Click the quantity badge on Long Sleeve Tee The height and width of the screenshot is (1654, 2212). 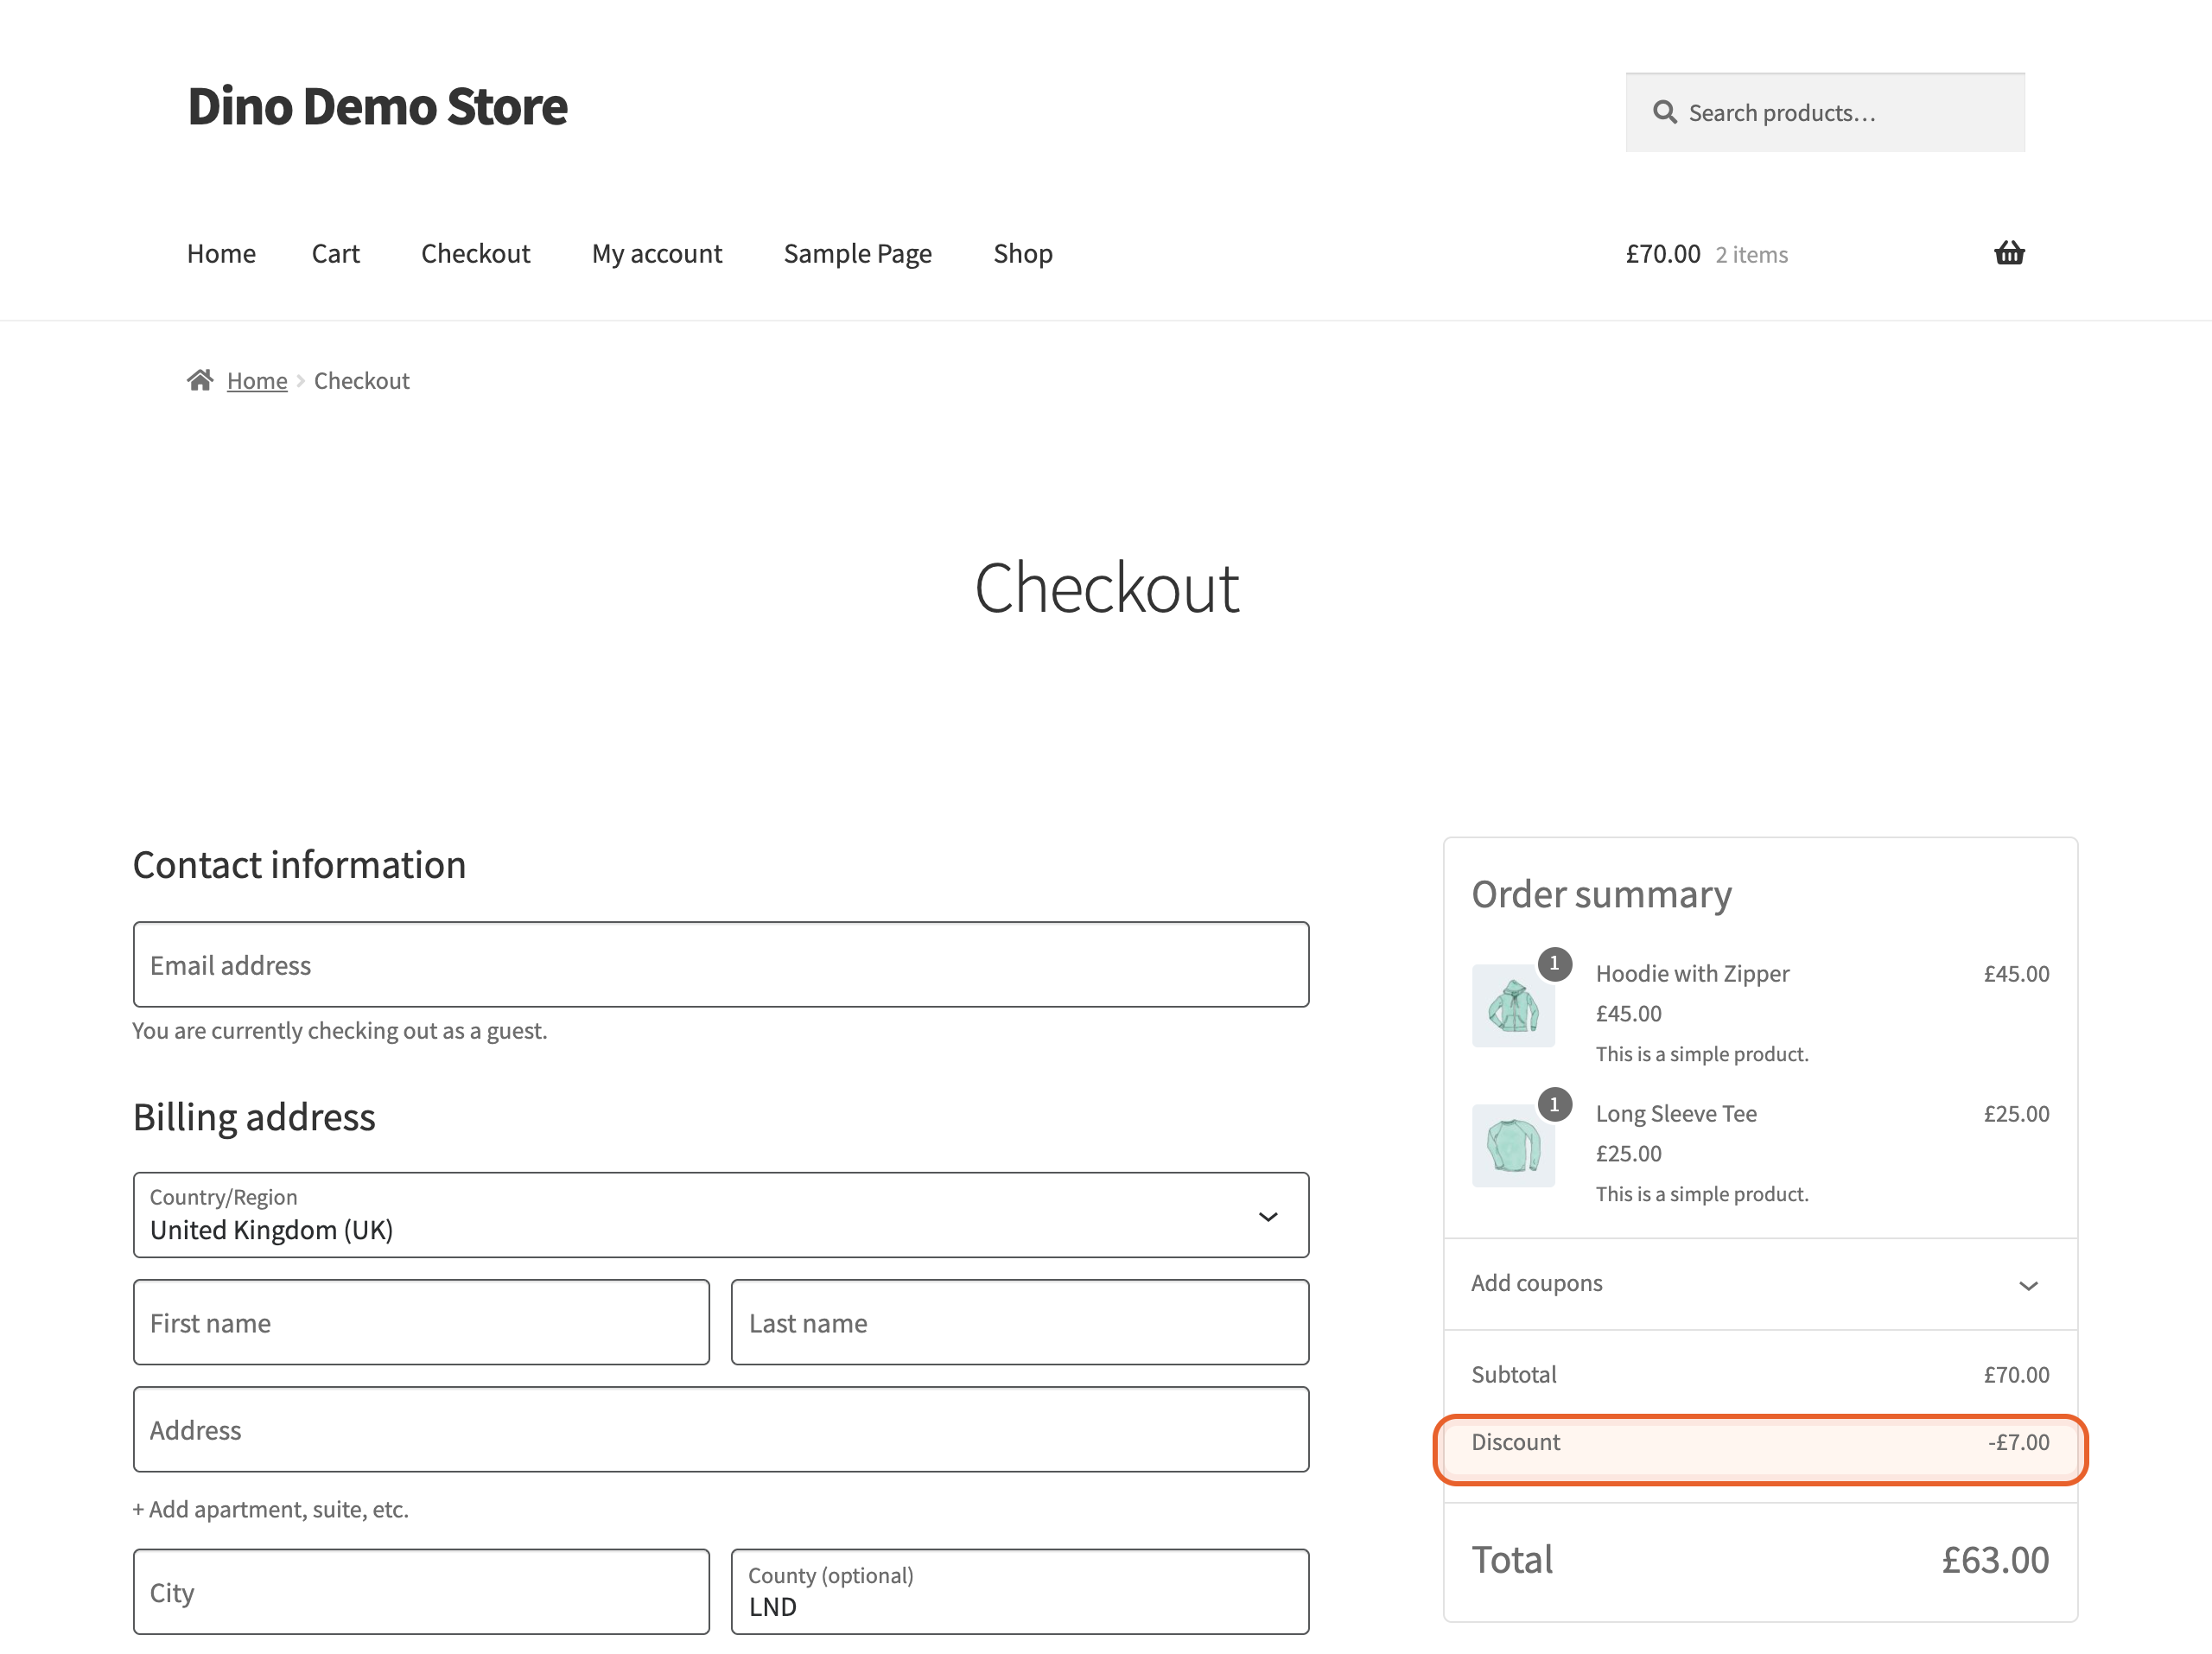pos(1554,1104)
